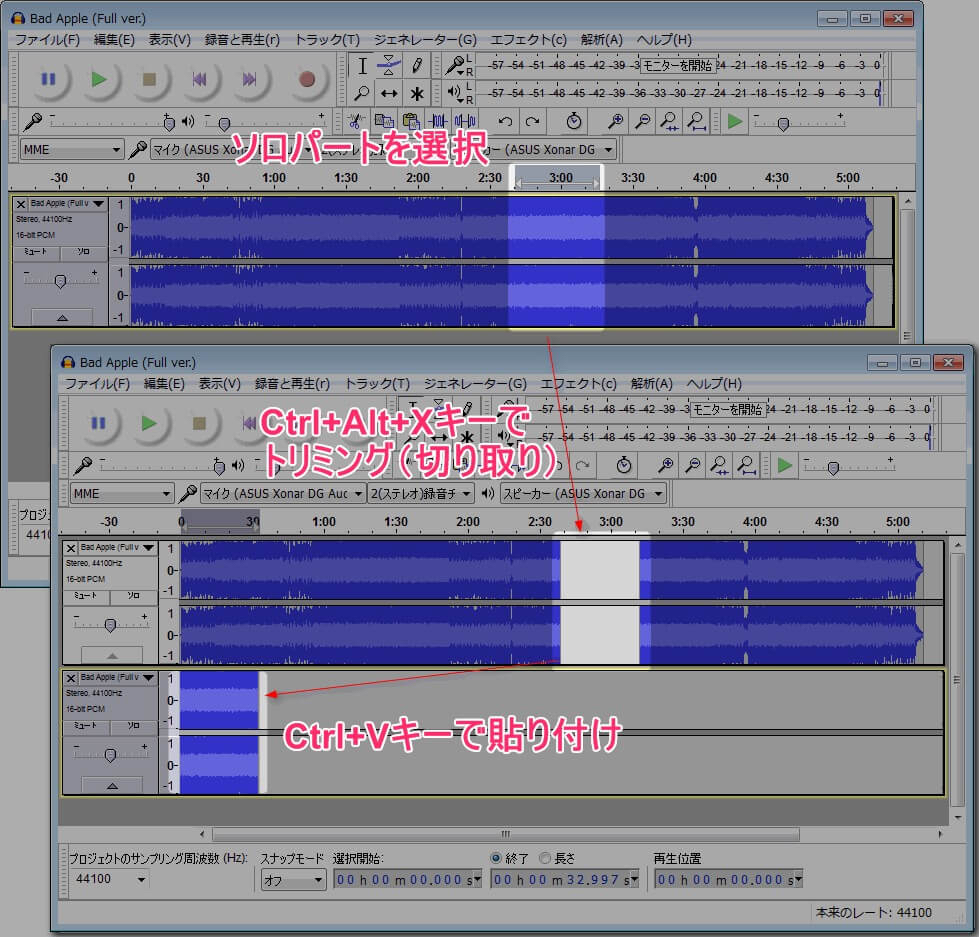This screenshot has width=979, height=937.
Task: Collapse the back window track
Action: [62, 317]
